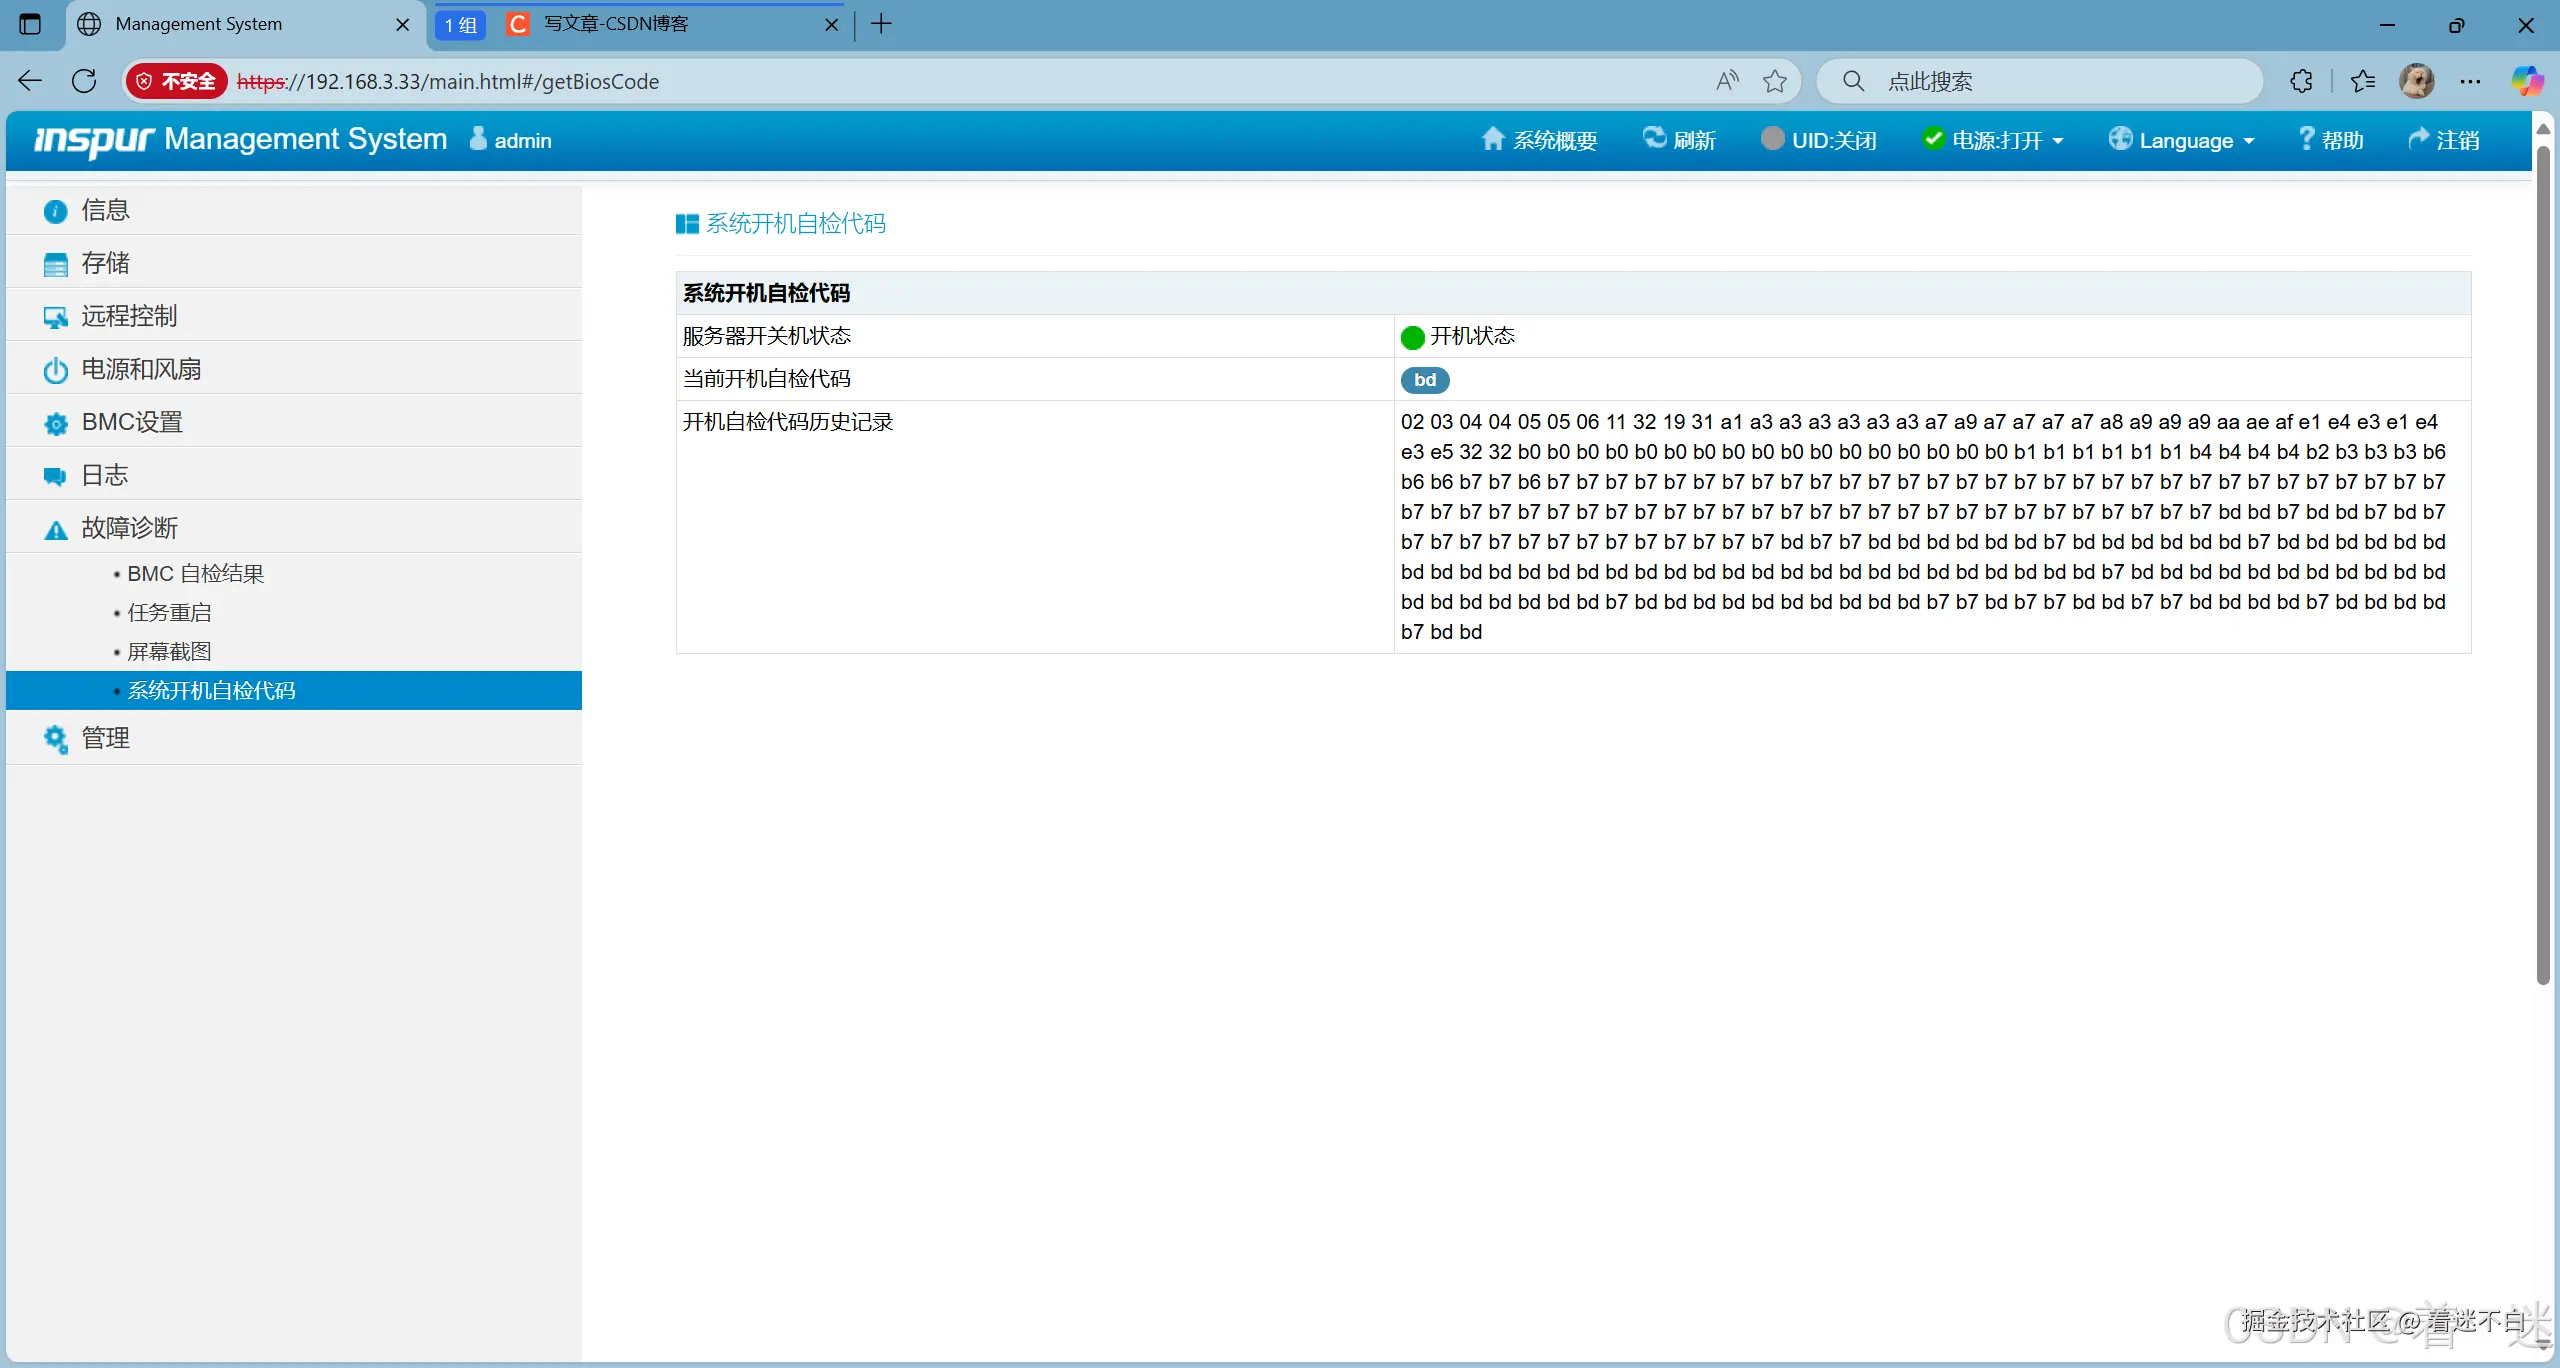Screen dimensions: 2560x1368
Task: Open 帮助 help question-mark icon
Action: point(2306,139)
